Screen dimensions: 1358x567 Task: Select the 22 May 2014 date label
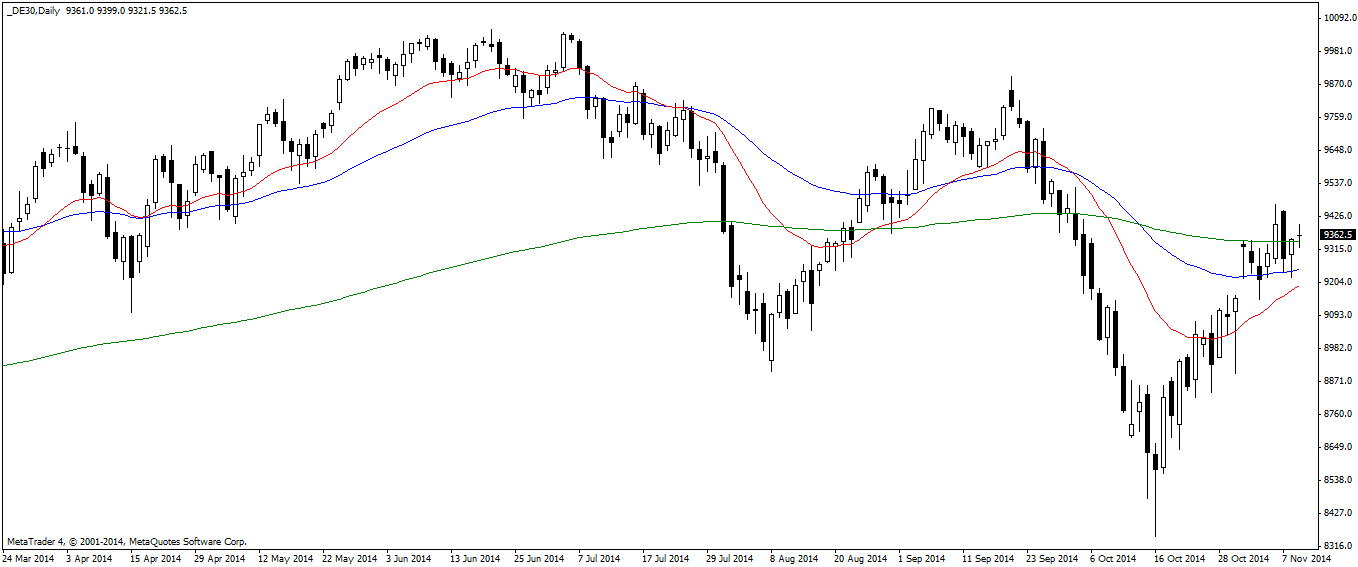pyautogui.click(x=349, y=558)
